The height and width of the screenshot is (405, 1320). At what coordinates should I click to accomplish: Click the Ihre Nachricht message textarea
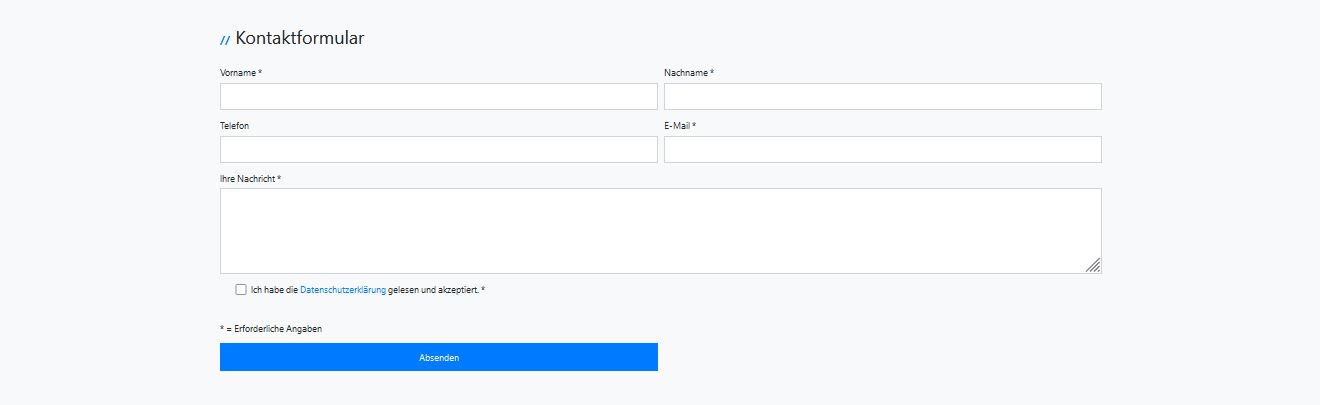pyautogui.click(x=660, y=231)
